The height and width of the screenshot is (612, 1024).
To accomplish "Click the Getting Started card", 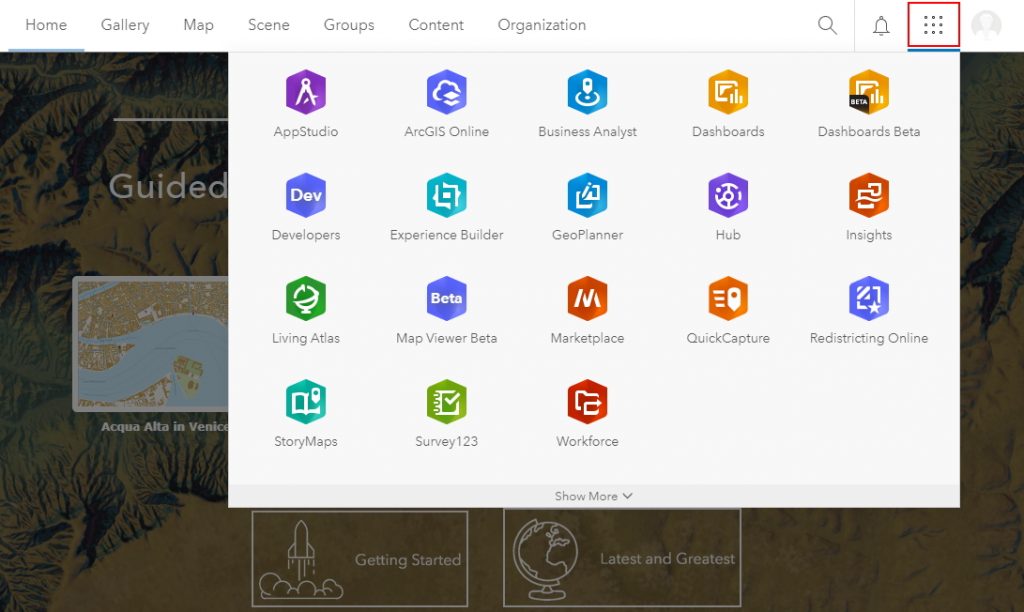I will (x=360, y=558).
